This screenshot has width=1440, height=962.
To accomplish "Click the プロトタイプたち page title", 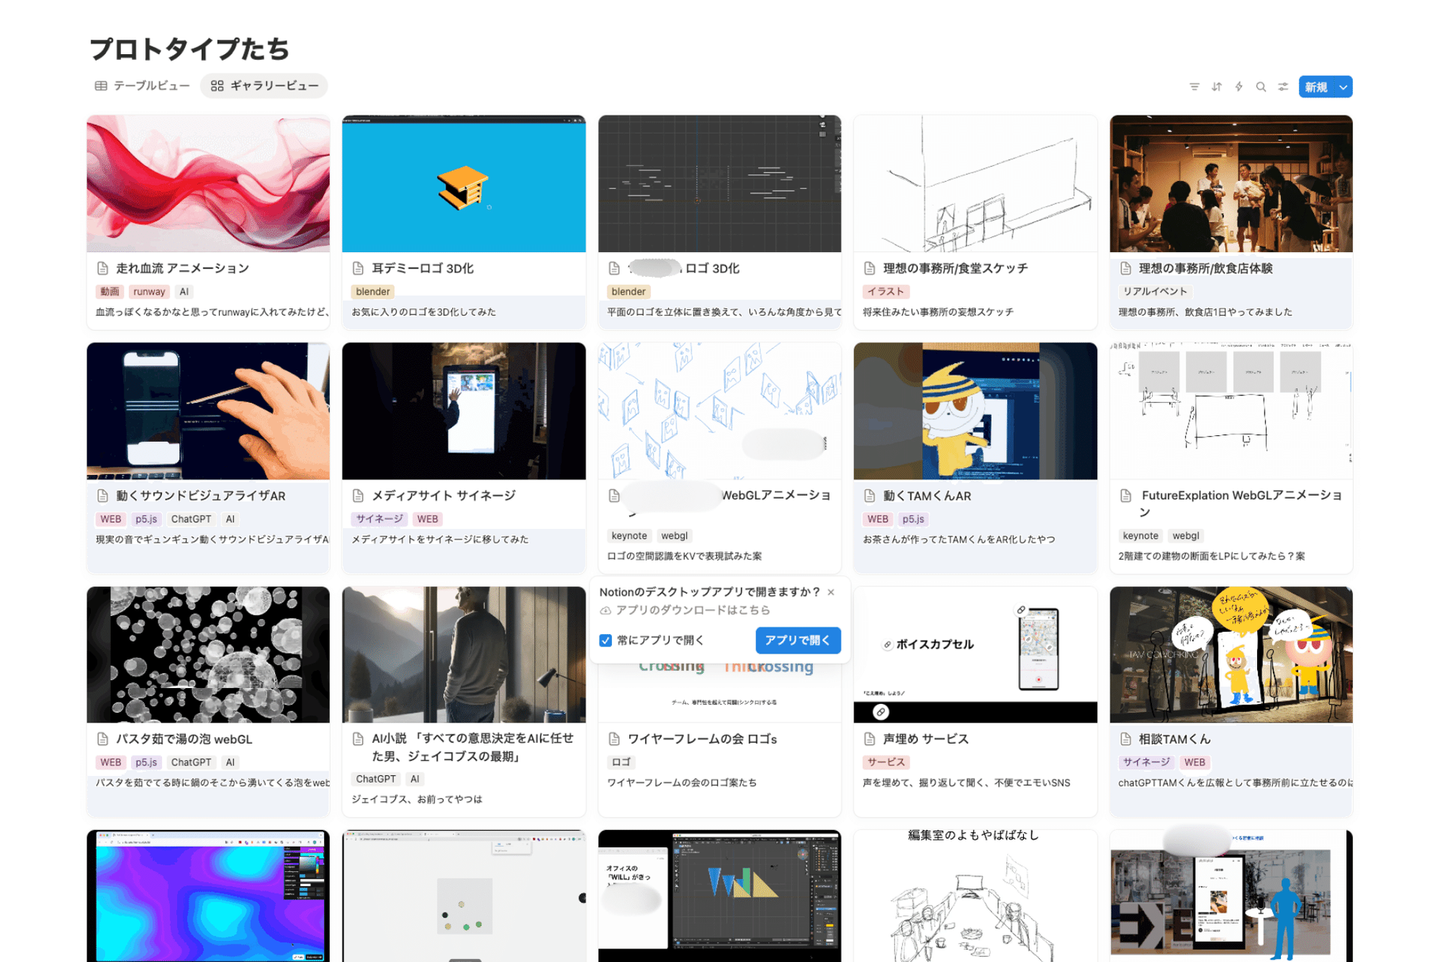I will pyautogui.click(x=189, y=49).
